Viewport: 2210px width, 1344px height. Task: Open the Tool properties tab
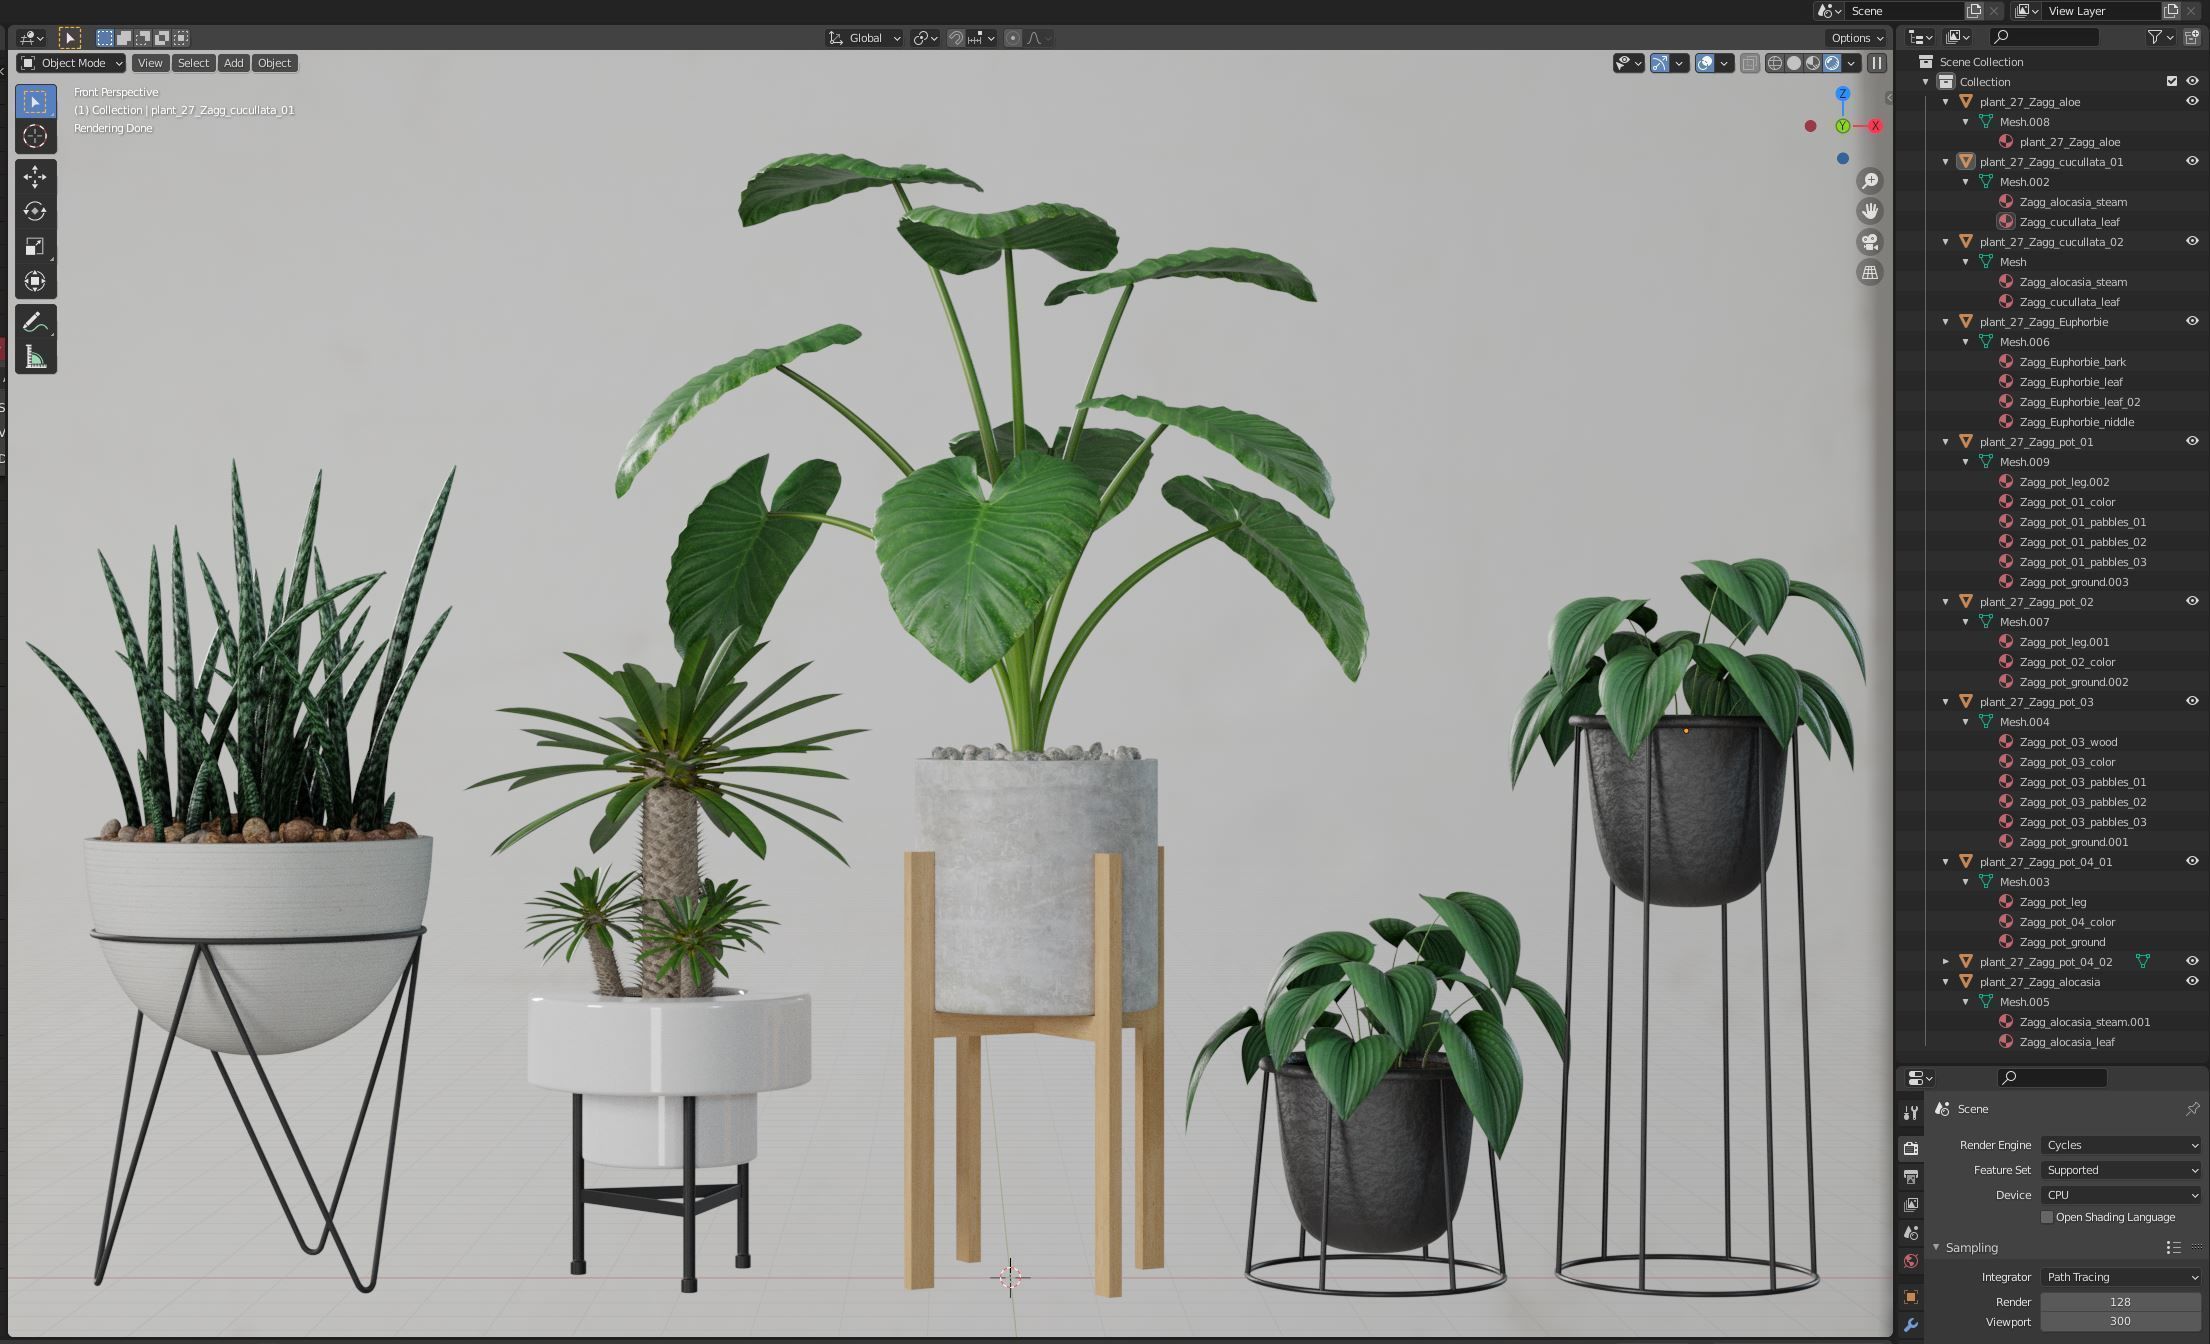(x=1910, y=1113)
